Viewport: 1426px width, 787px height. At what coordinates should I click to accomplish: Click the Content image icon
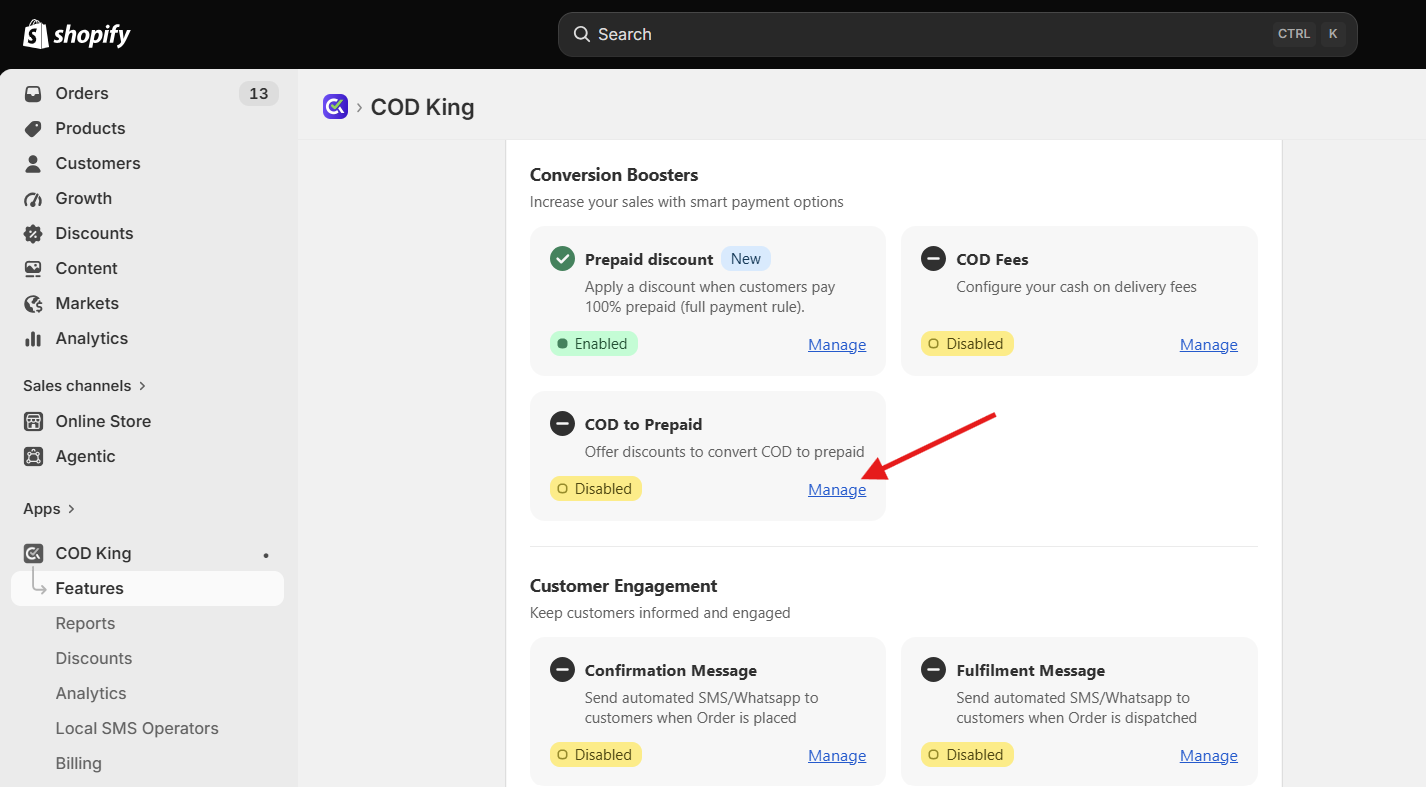coord(33,268)
